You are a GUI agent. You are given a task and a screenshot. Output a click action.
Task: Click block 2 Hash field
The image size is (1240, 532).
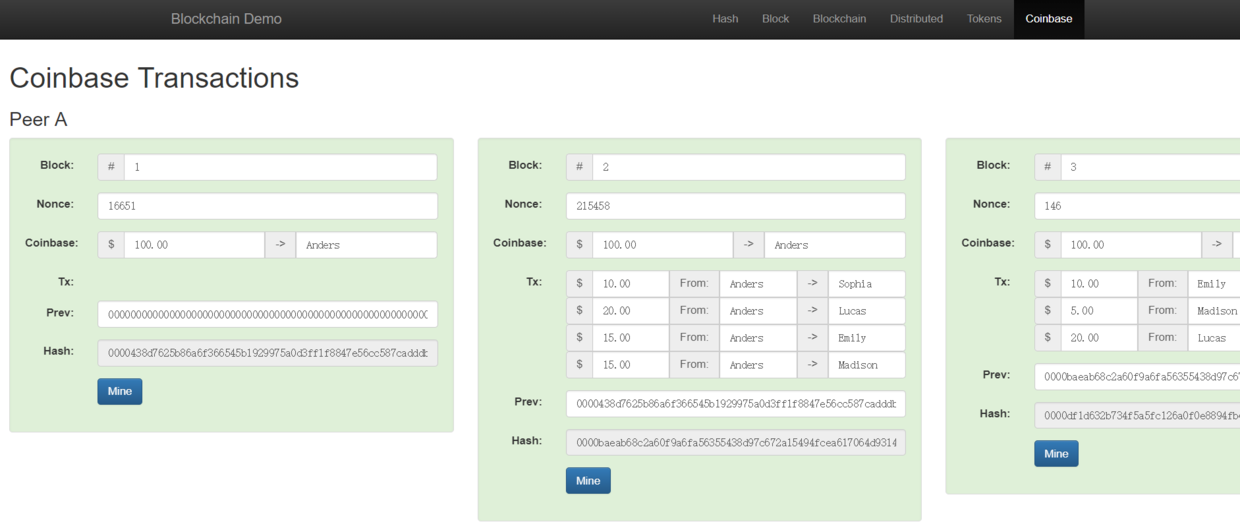click(x=736, y=443)
